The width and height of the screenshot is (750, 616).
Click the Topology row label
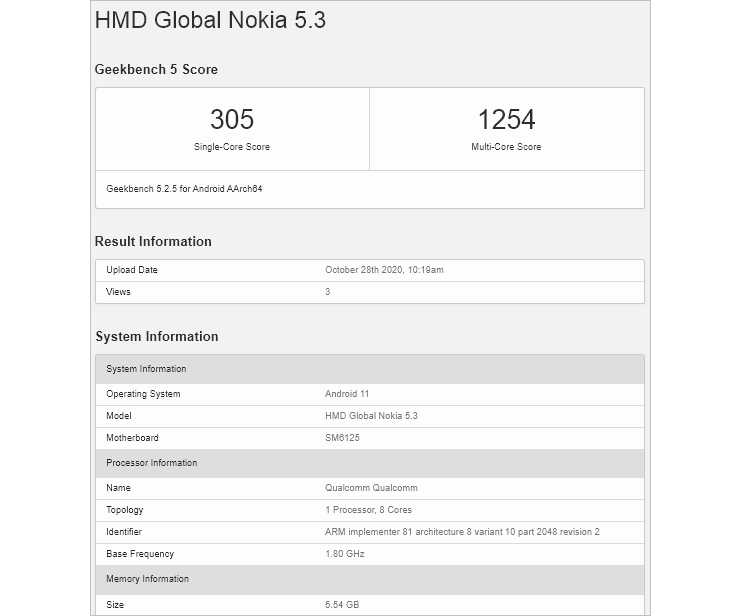(124, 510)
